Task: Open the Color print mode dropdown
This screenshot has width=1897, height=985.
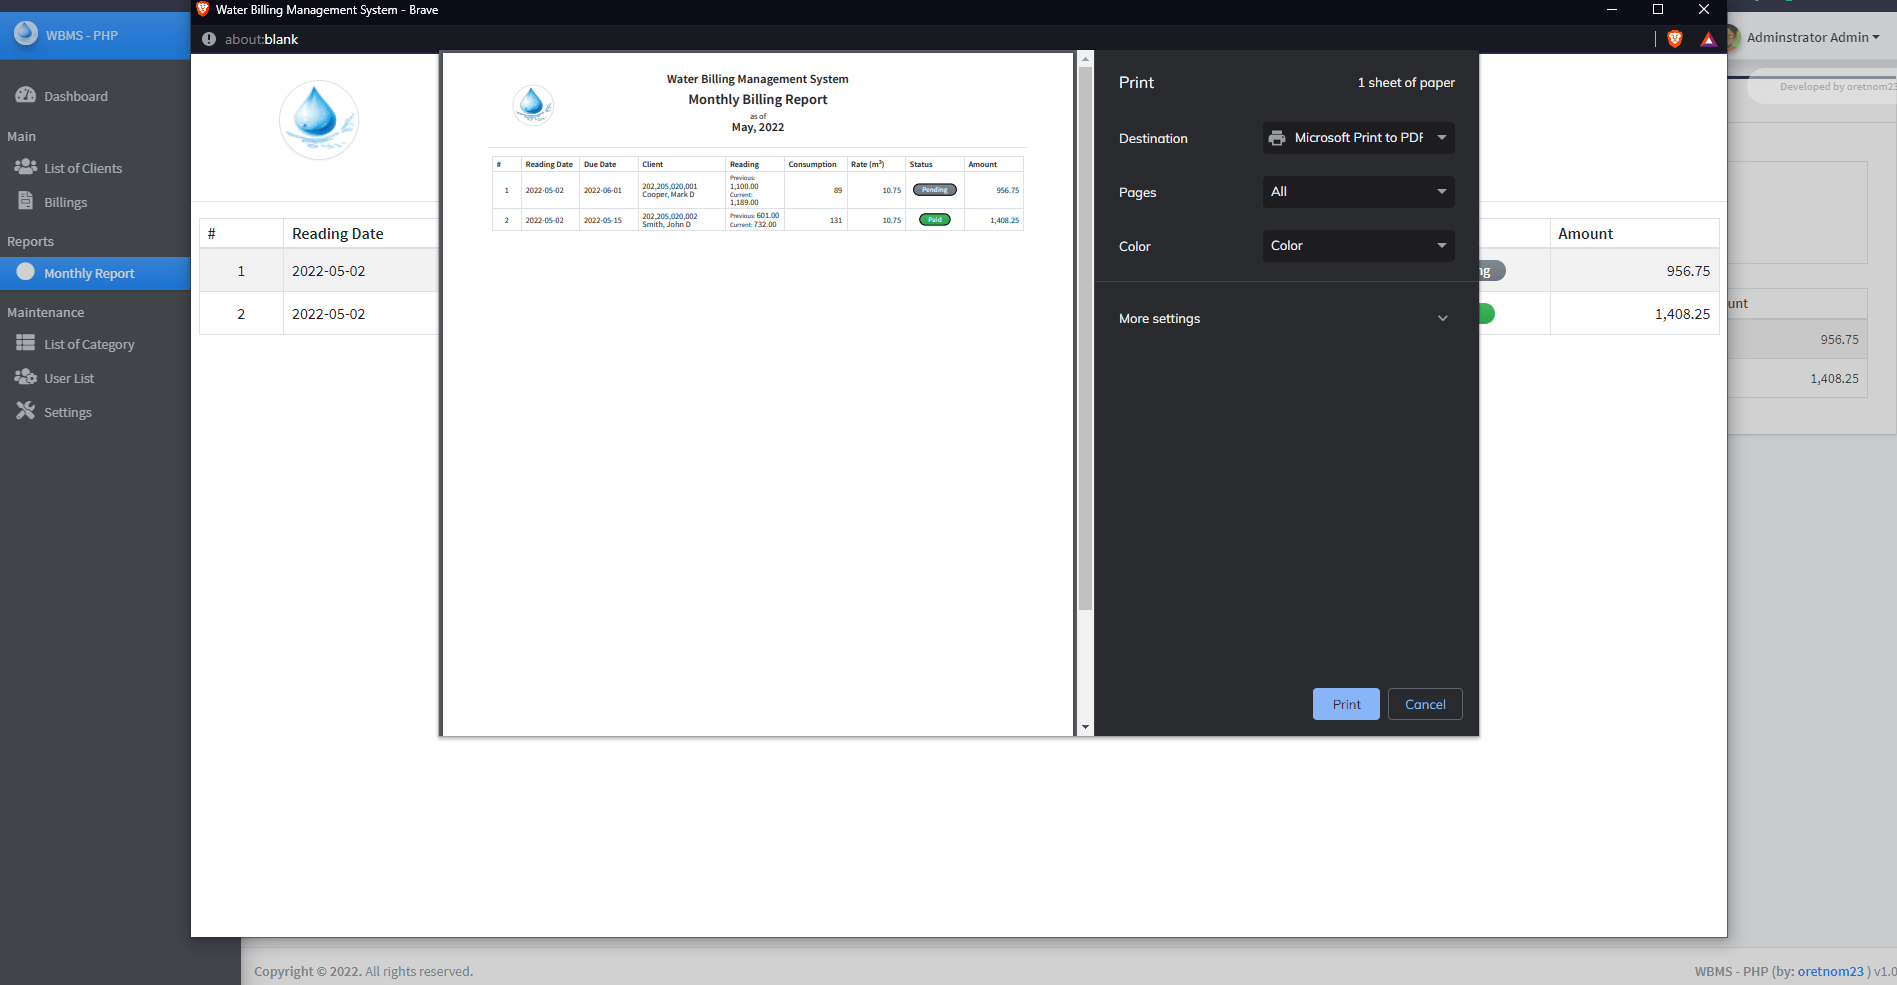Action: click(x=1358, y=245)
